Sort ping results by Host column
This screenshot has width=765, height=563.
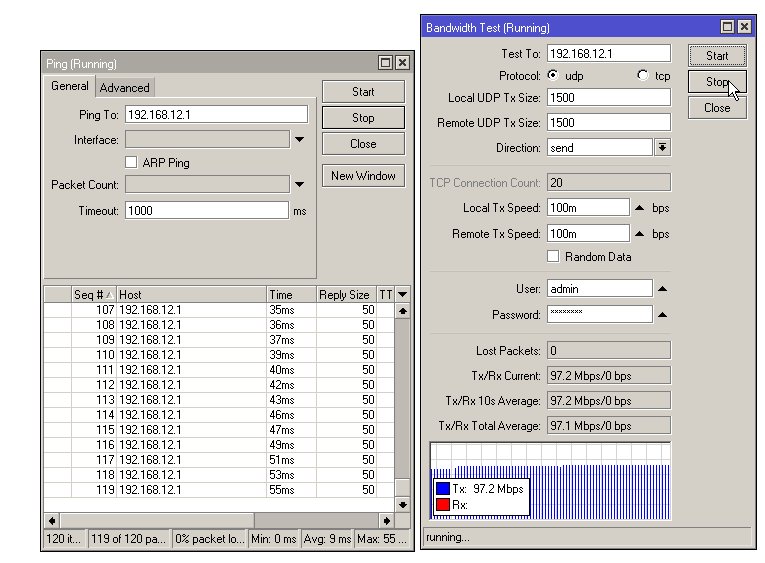[192, 295]
